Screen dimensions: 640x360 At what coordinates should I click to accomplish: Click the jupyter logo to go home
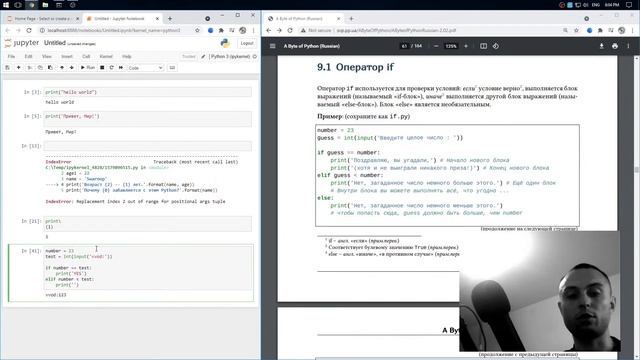[x=22, y=43]
